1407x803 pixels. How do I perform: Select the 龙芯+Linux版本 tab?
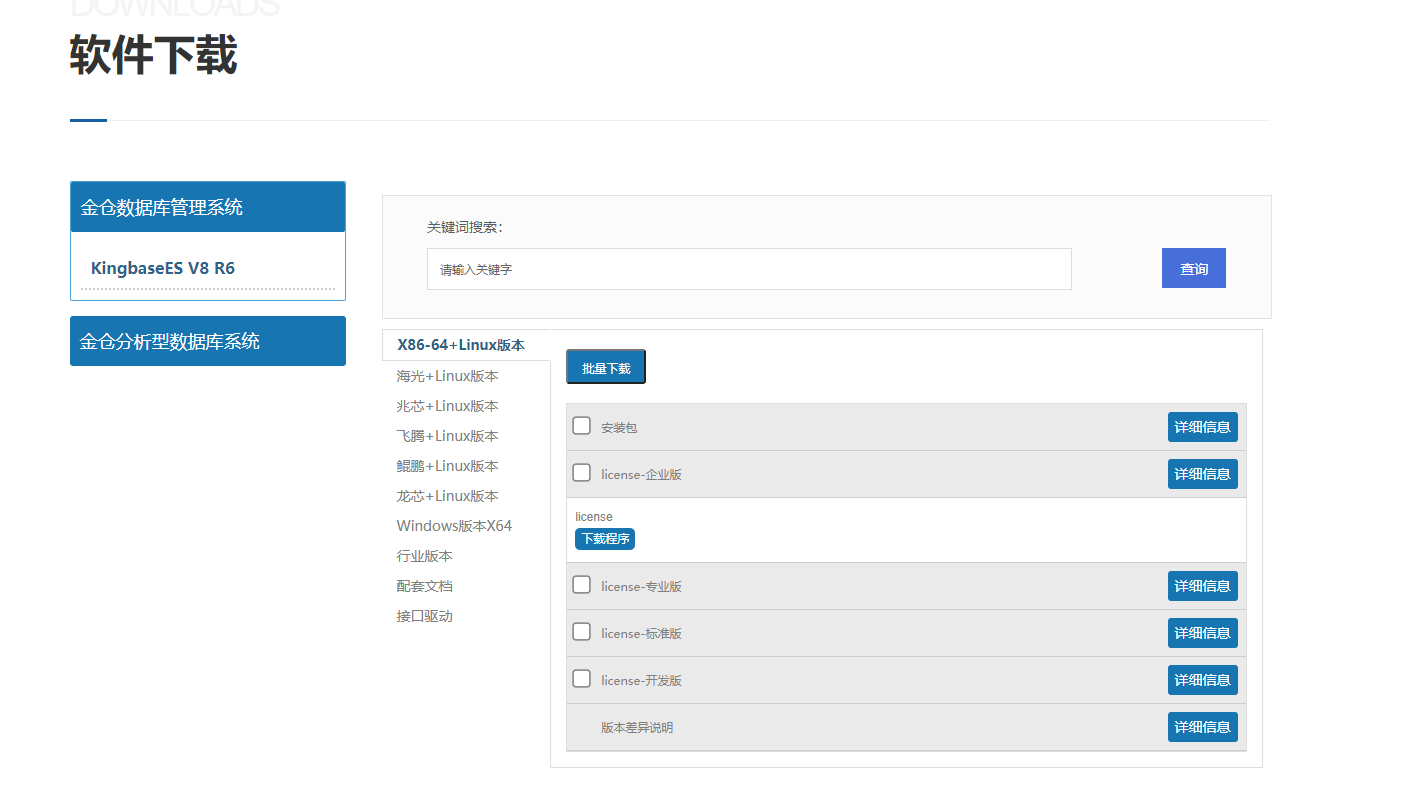coord(447,496)
